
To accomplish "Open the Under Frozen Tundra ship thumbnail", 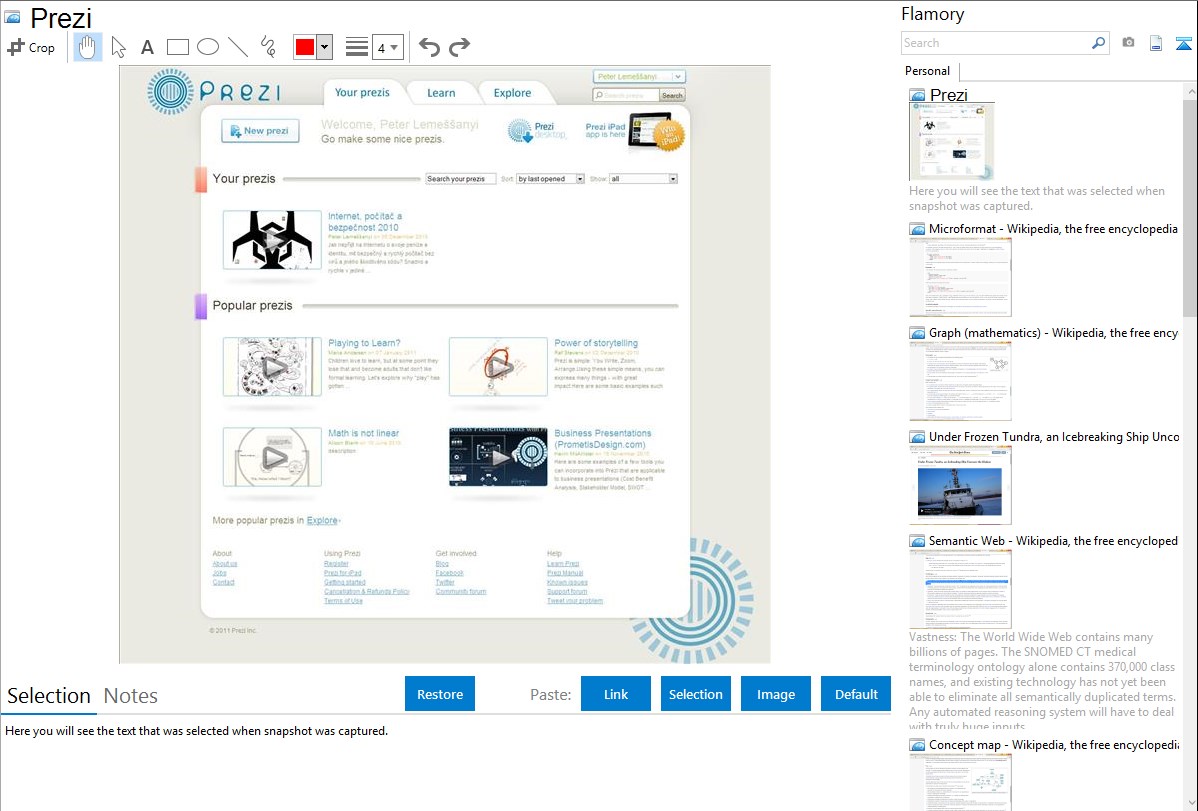I will 960,485.
